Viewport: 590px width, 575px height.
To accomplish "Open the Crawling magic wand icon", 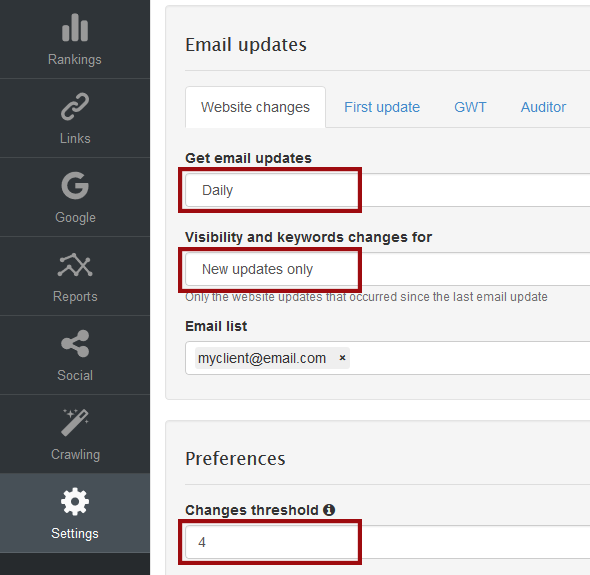I will pos(75,423).
